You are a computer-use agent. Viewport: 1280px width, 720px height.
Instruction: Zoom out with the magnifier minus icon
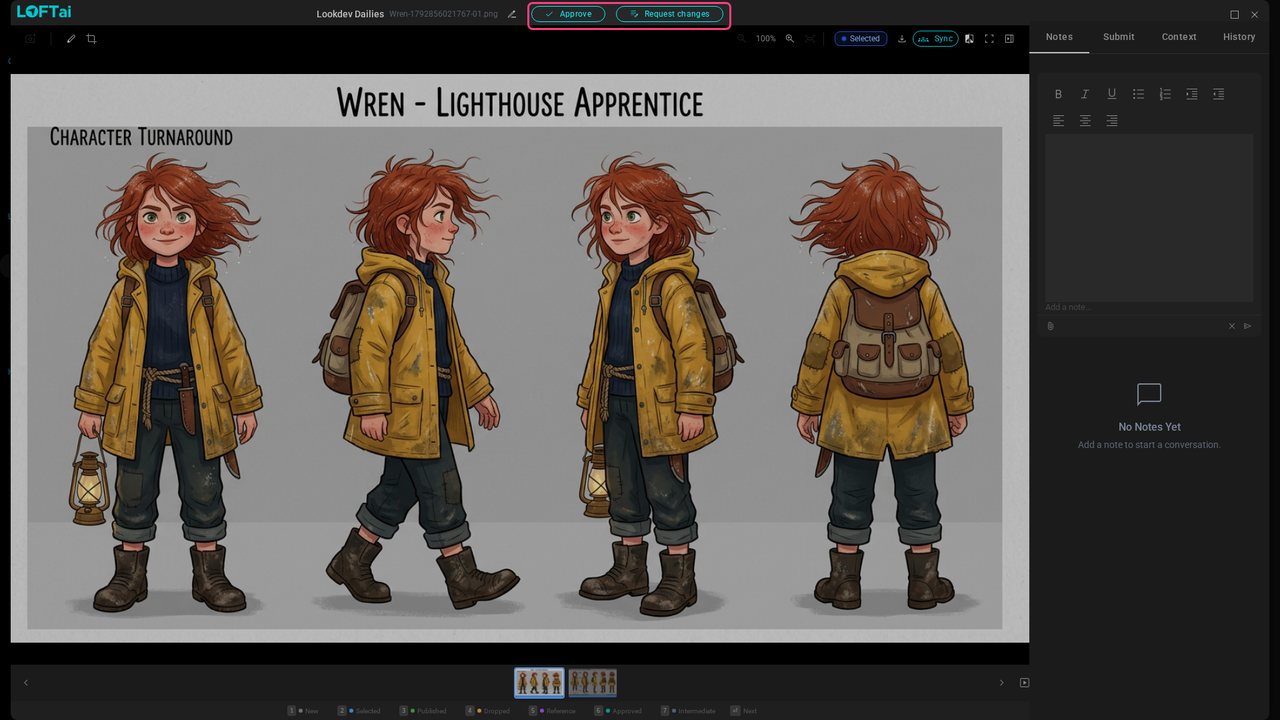pos(741,39)
